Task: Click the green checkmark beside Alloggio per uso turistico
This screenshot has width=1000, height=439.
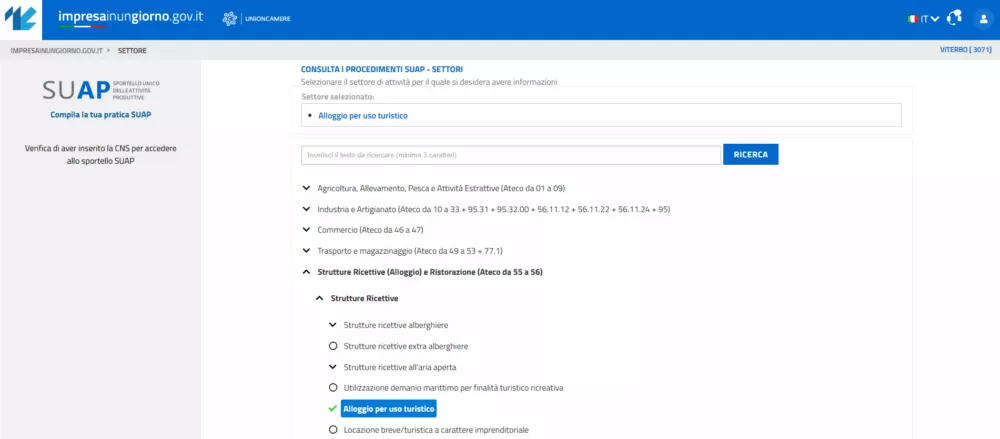Action: point(333,409)
